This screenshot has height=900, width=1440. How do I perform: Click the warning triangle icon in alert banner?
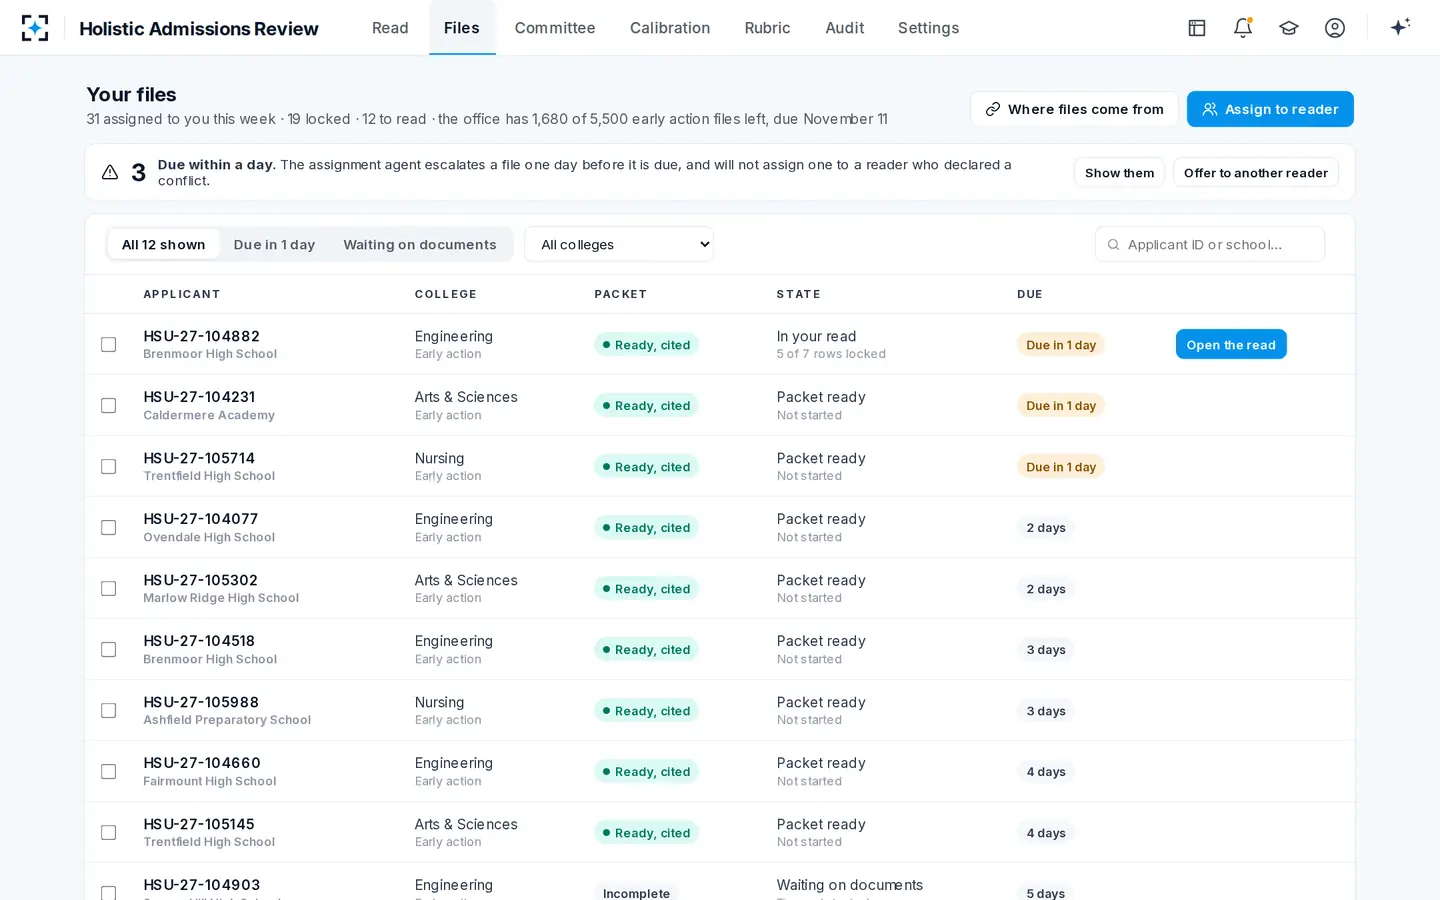click(x=110, y=172)
